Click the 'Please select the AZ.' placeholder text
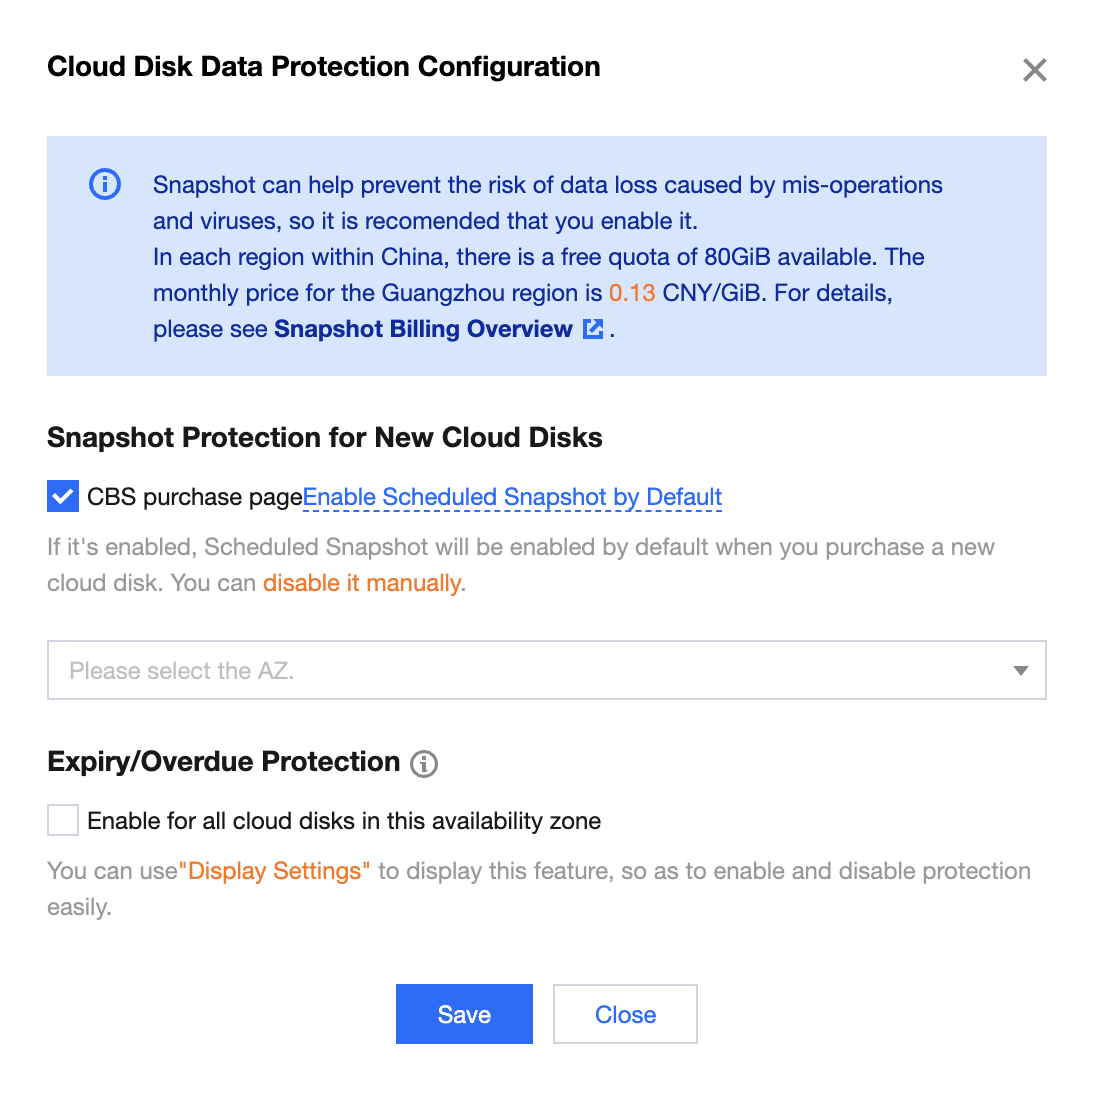The image size is (1096, 1094). pyautogui.click(x=181, y=671)
